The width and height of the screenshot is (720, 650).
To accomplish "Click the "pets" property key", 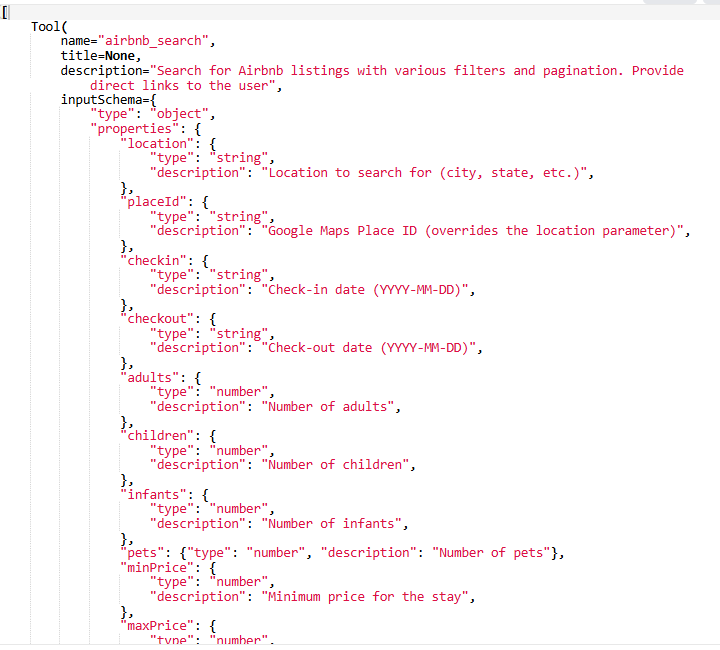I will (x=142, y=553).
